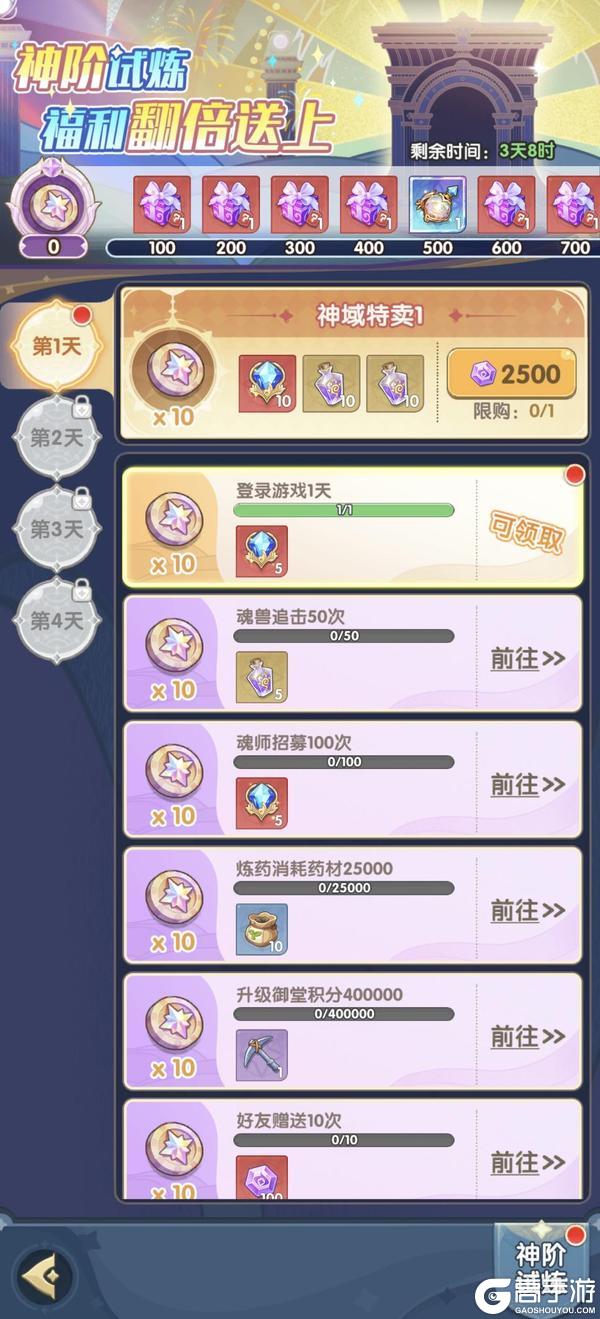Screen dimensions: 600x1319
Task: Inspect the herb bag reward icon
Action: pyautogui.click(x=262, y=929)
